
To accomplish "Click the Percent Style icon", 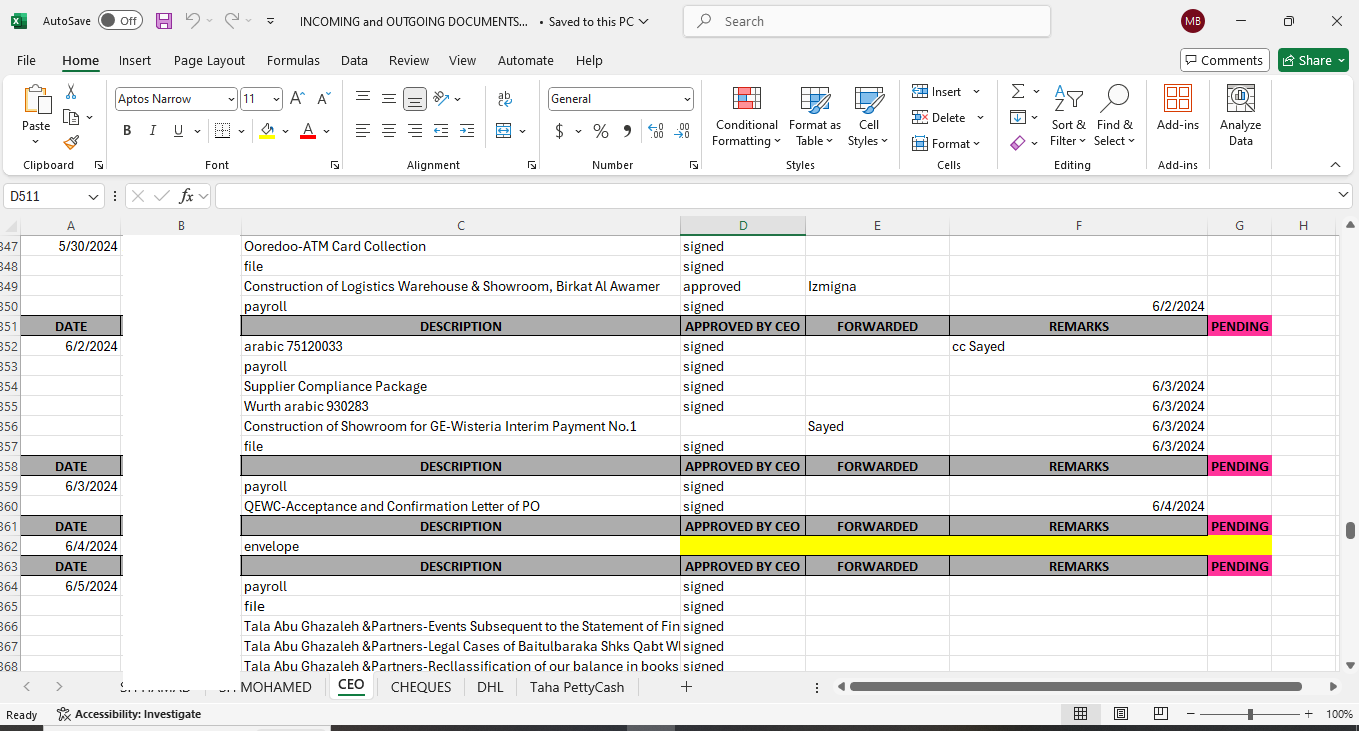I will (600, 131).
